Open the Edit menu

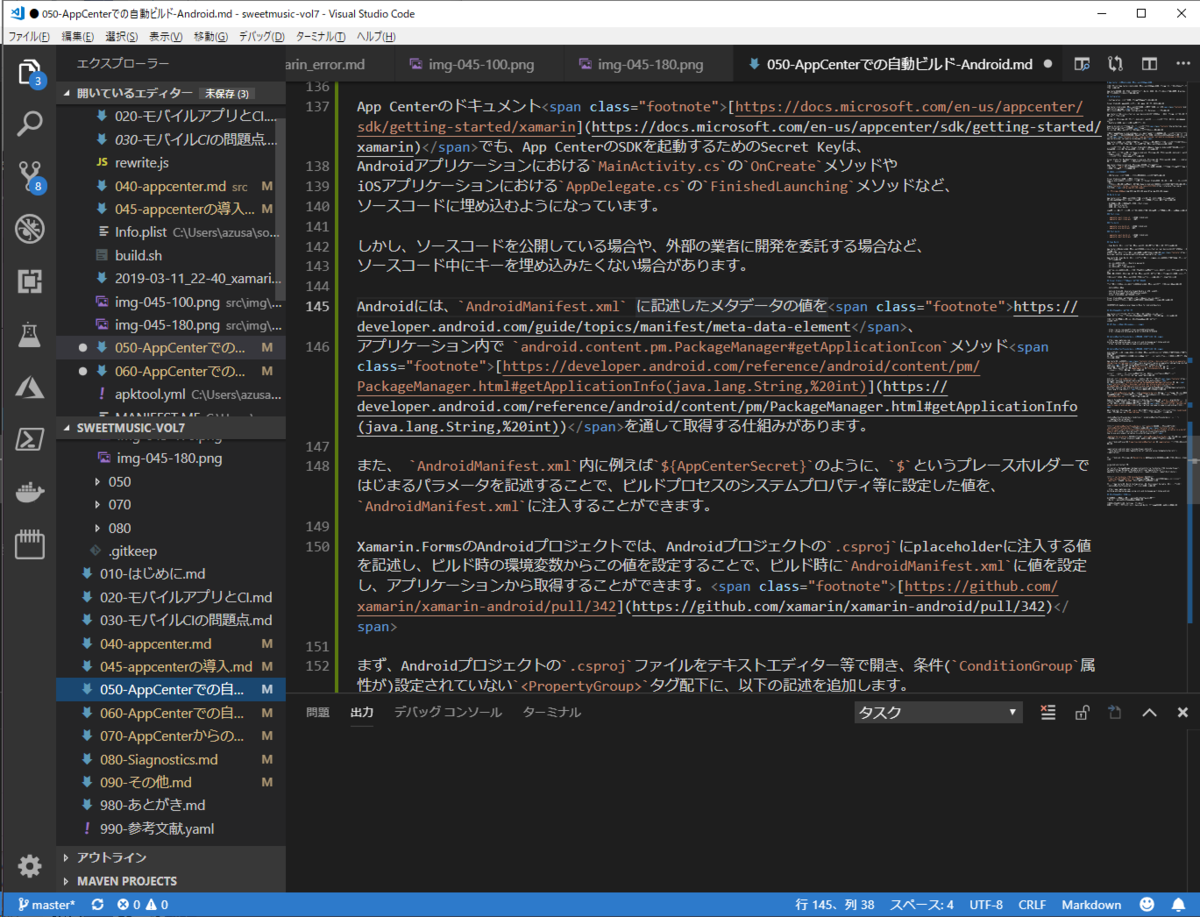click(77, 37)
